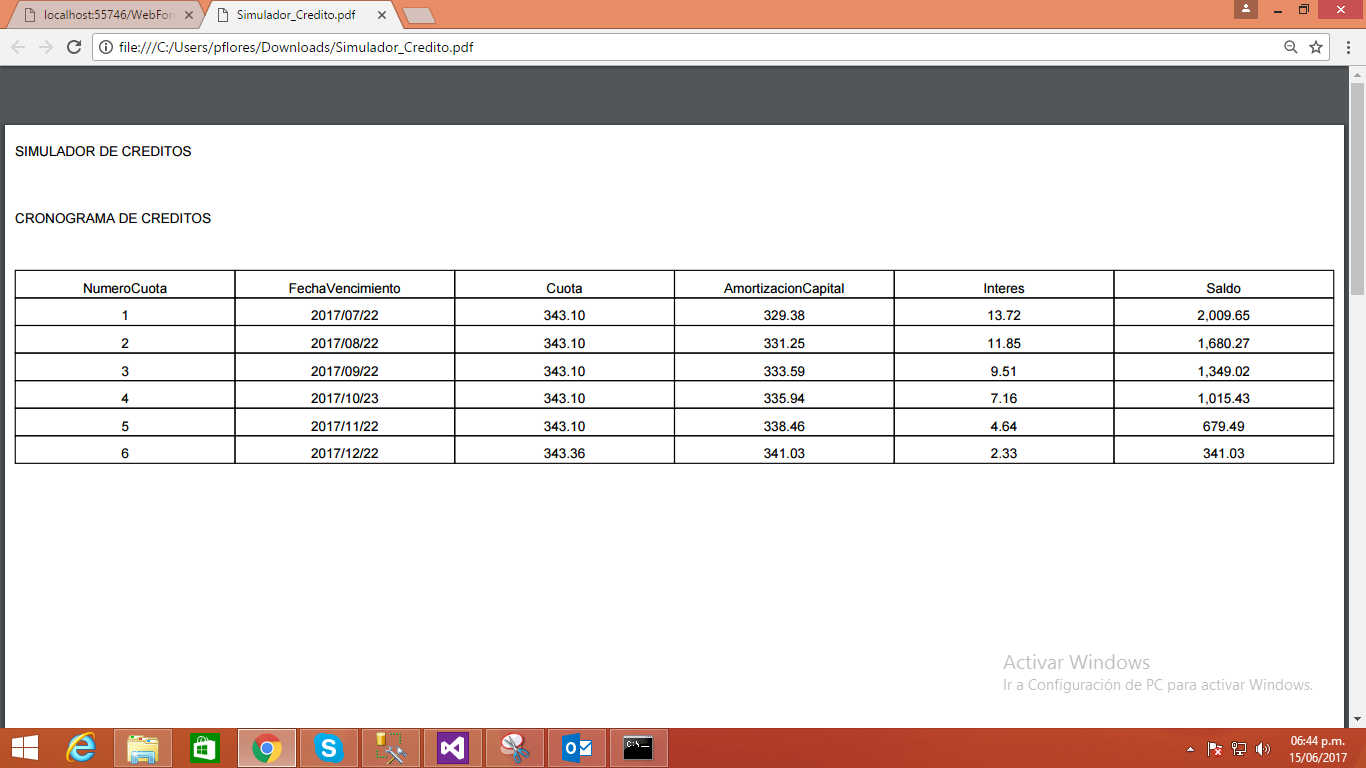Reload the page with the refresh icon
Screen dimensions: 1366x768
(x=73, y=47)
